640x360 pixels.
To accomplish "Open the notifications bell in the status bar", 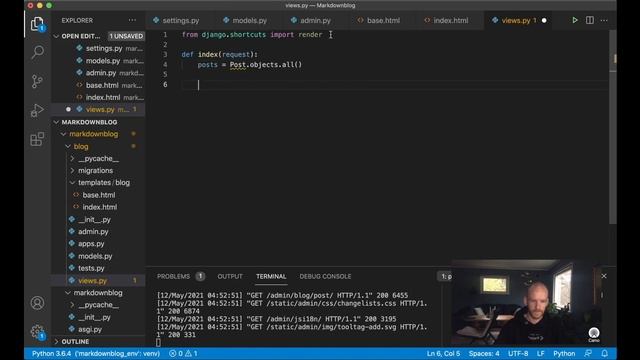I will 604,353.
